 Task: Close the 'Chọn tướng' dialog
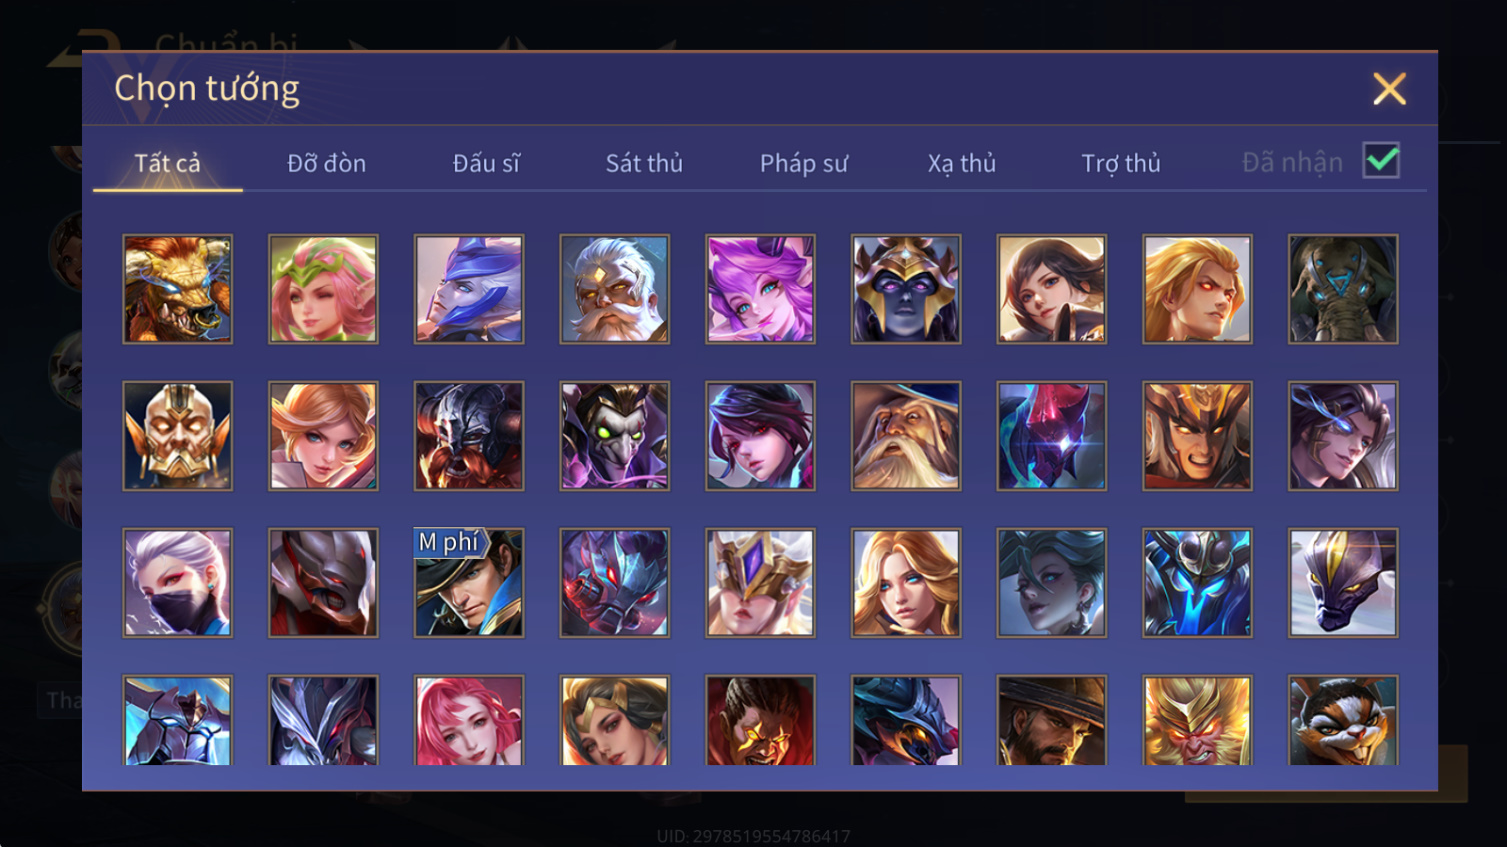(x=1389, y=89)
